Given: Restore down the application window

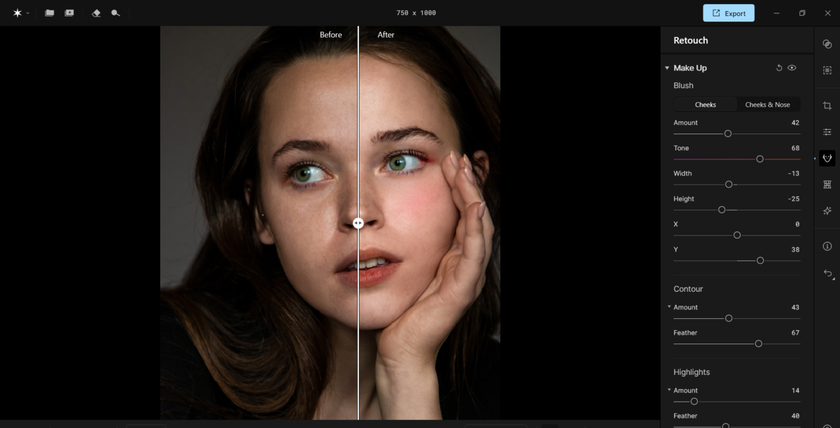Looking at the screenshot, I should tap(802, 13).
